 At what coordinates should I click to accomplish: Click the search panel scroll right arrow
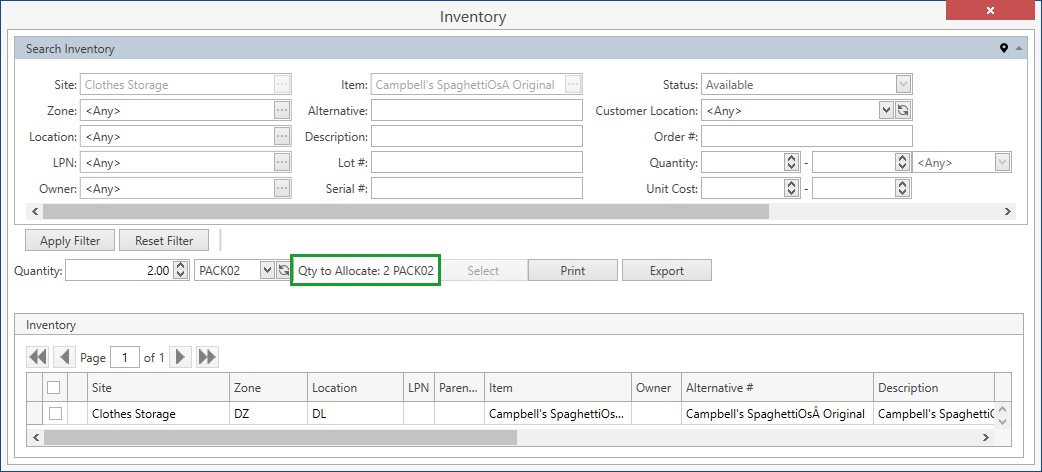tap(1007, 211)
